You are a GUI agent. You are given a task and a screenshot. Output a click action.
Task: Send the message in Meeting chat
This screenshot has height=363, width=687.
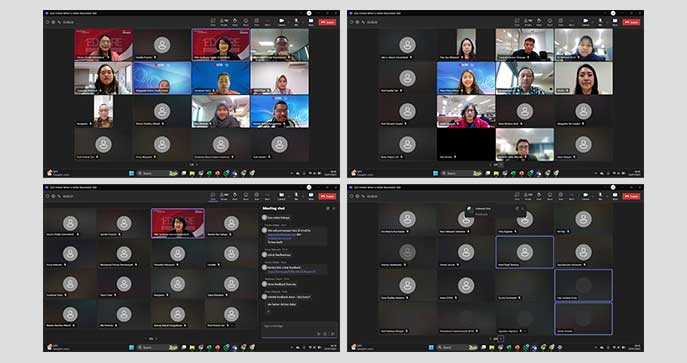(x=333, y=334)
